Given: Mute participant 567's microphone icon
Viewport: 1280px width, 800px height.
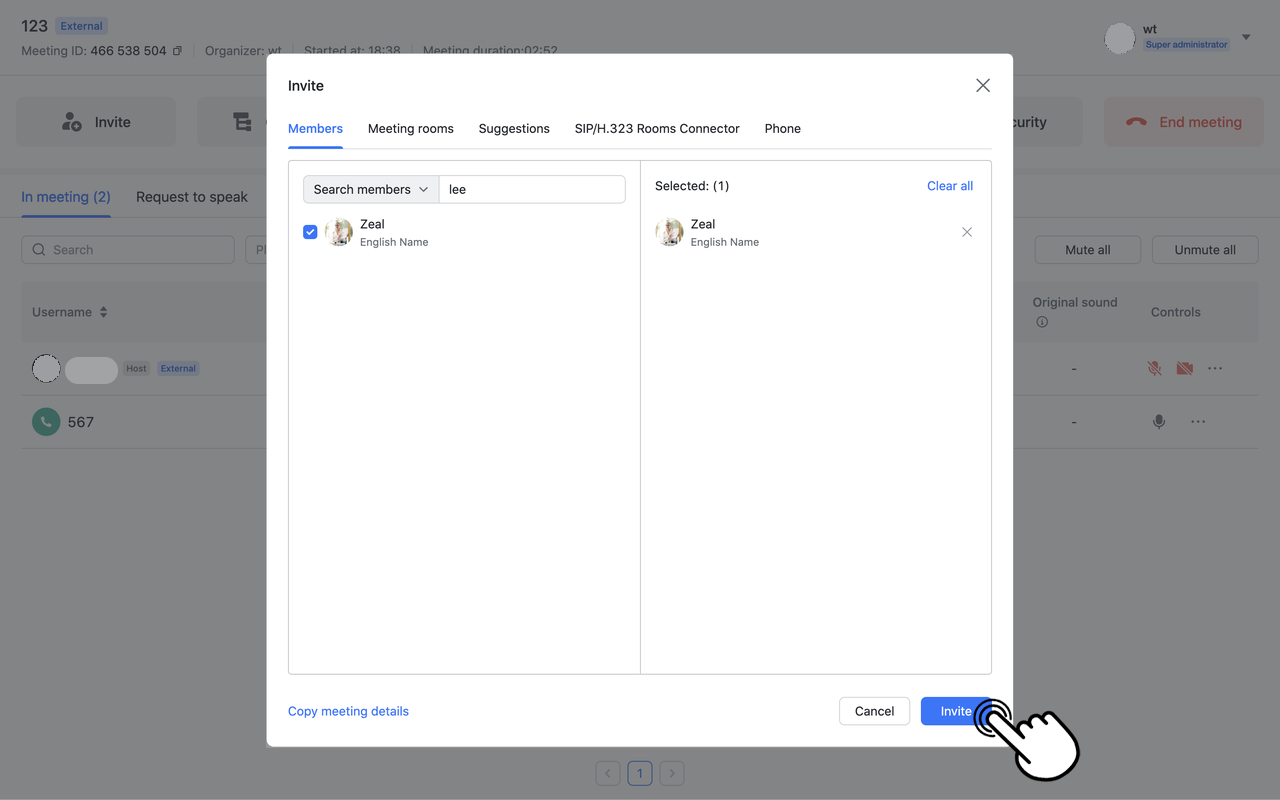Looking at the screenshot, I should (x=1158, y=421).
